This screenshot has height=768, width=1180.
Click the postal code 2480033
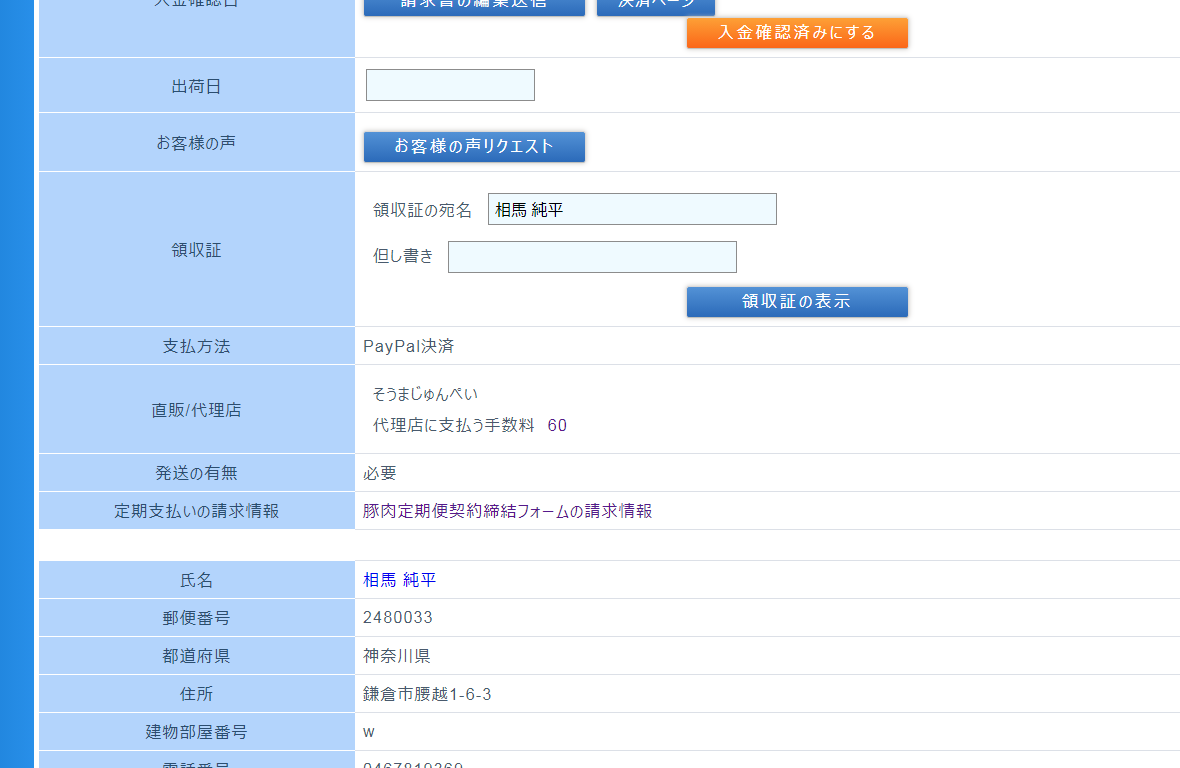click(x=397, y=618)
